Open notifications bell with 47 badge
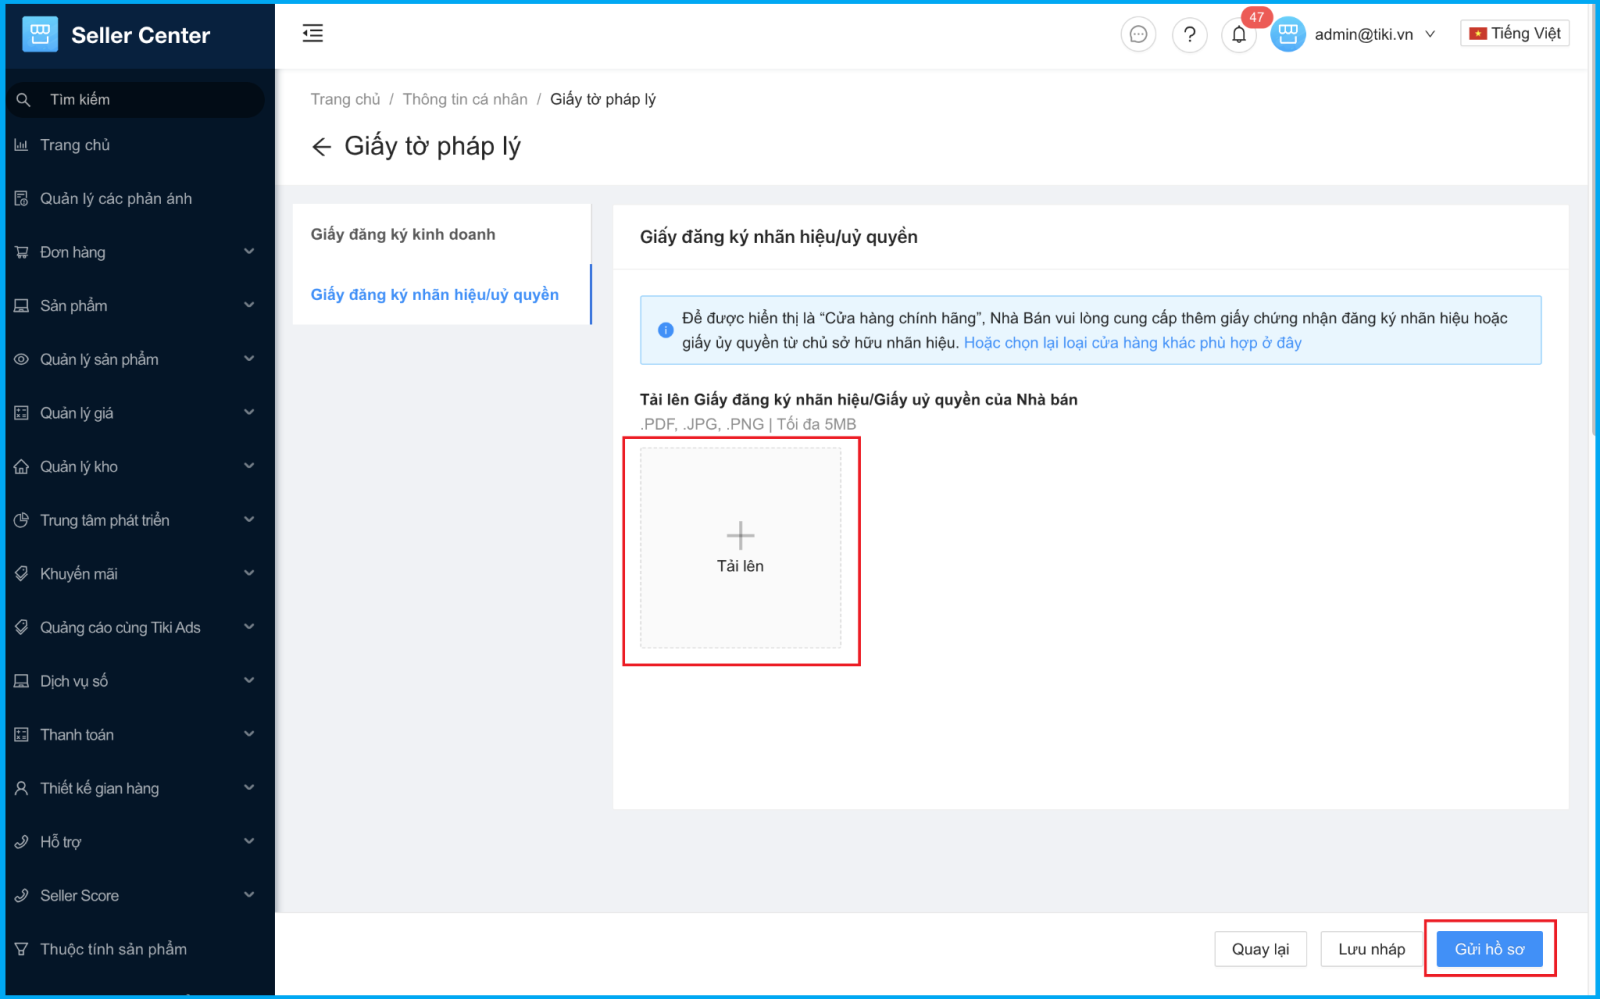 coord(1239,34)
